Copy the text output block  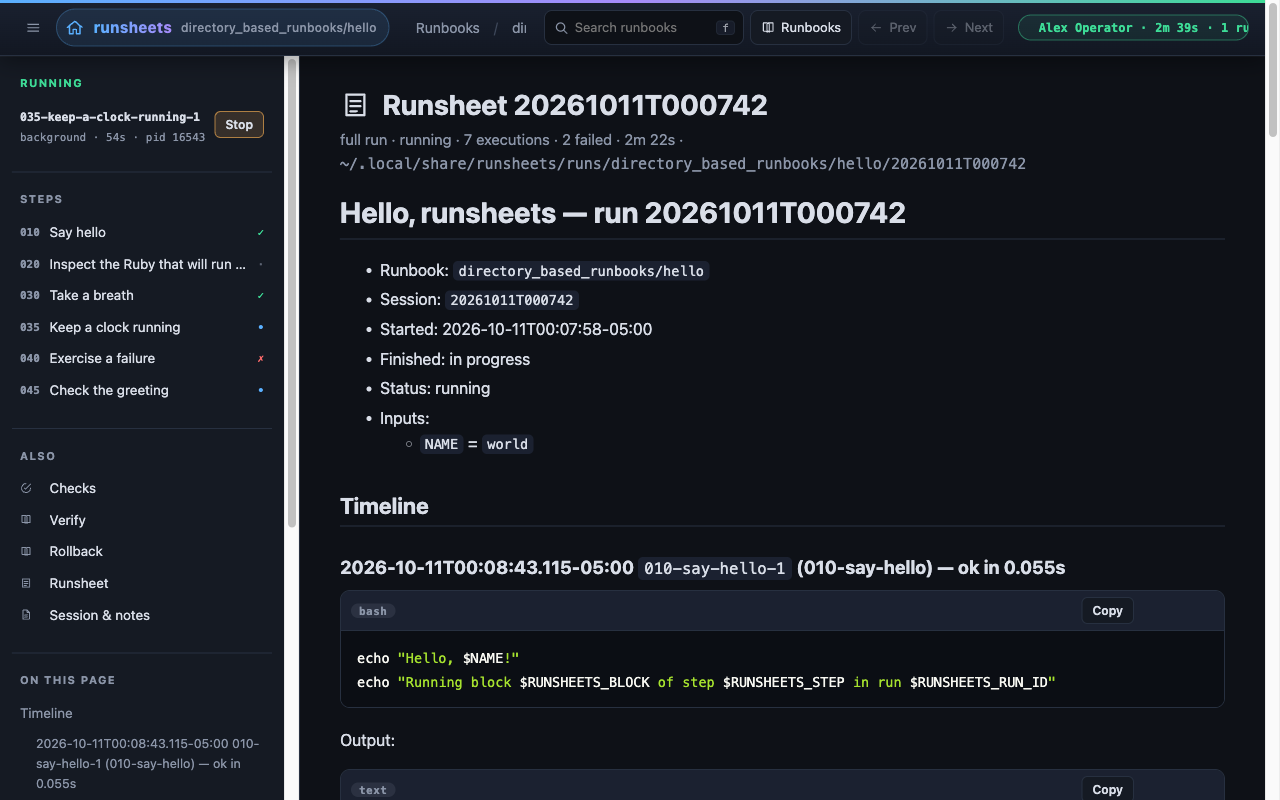pos(1107,789)
